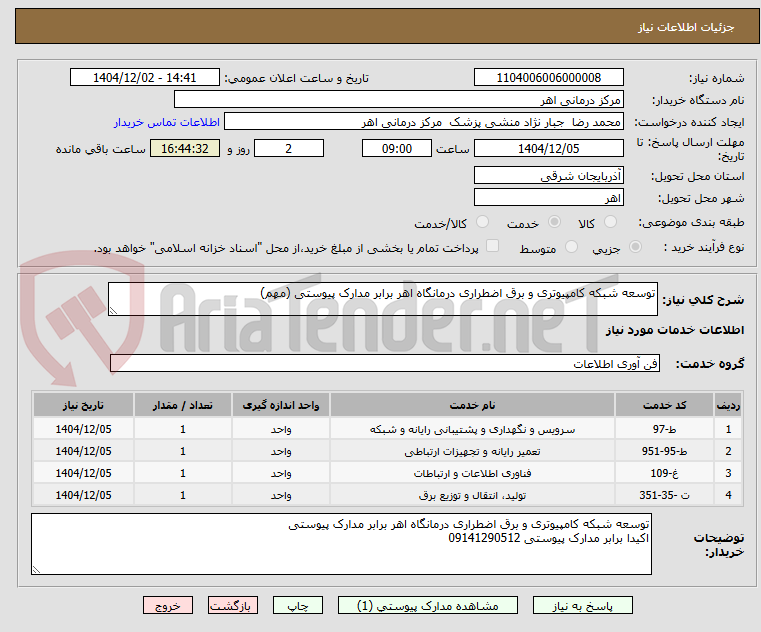Screen dimensions: 761x632
Task: Click the response deadline date field 1404/12/05
Action: 548,149
